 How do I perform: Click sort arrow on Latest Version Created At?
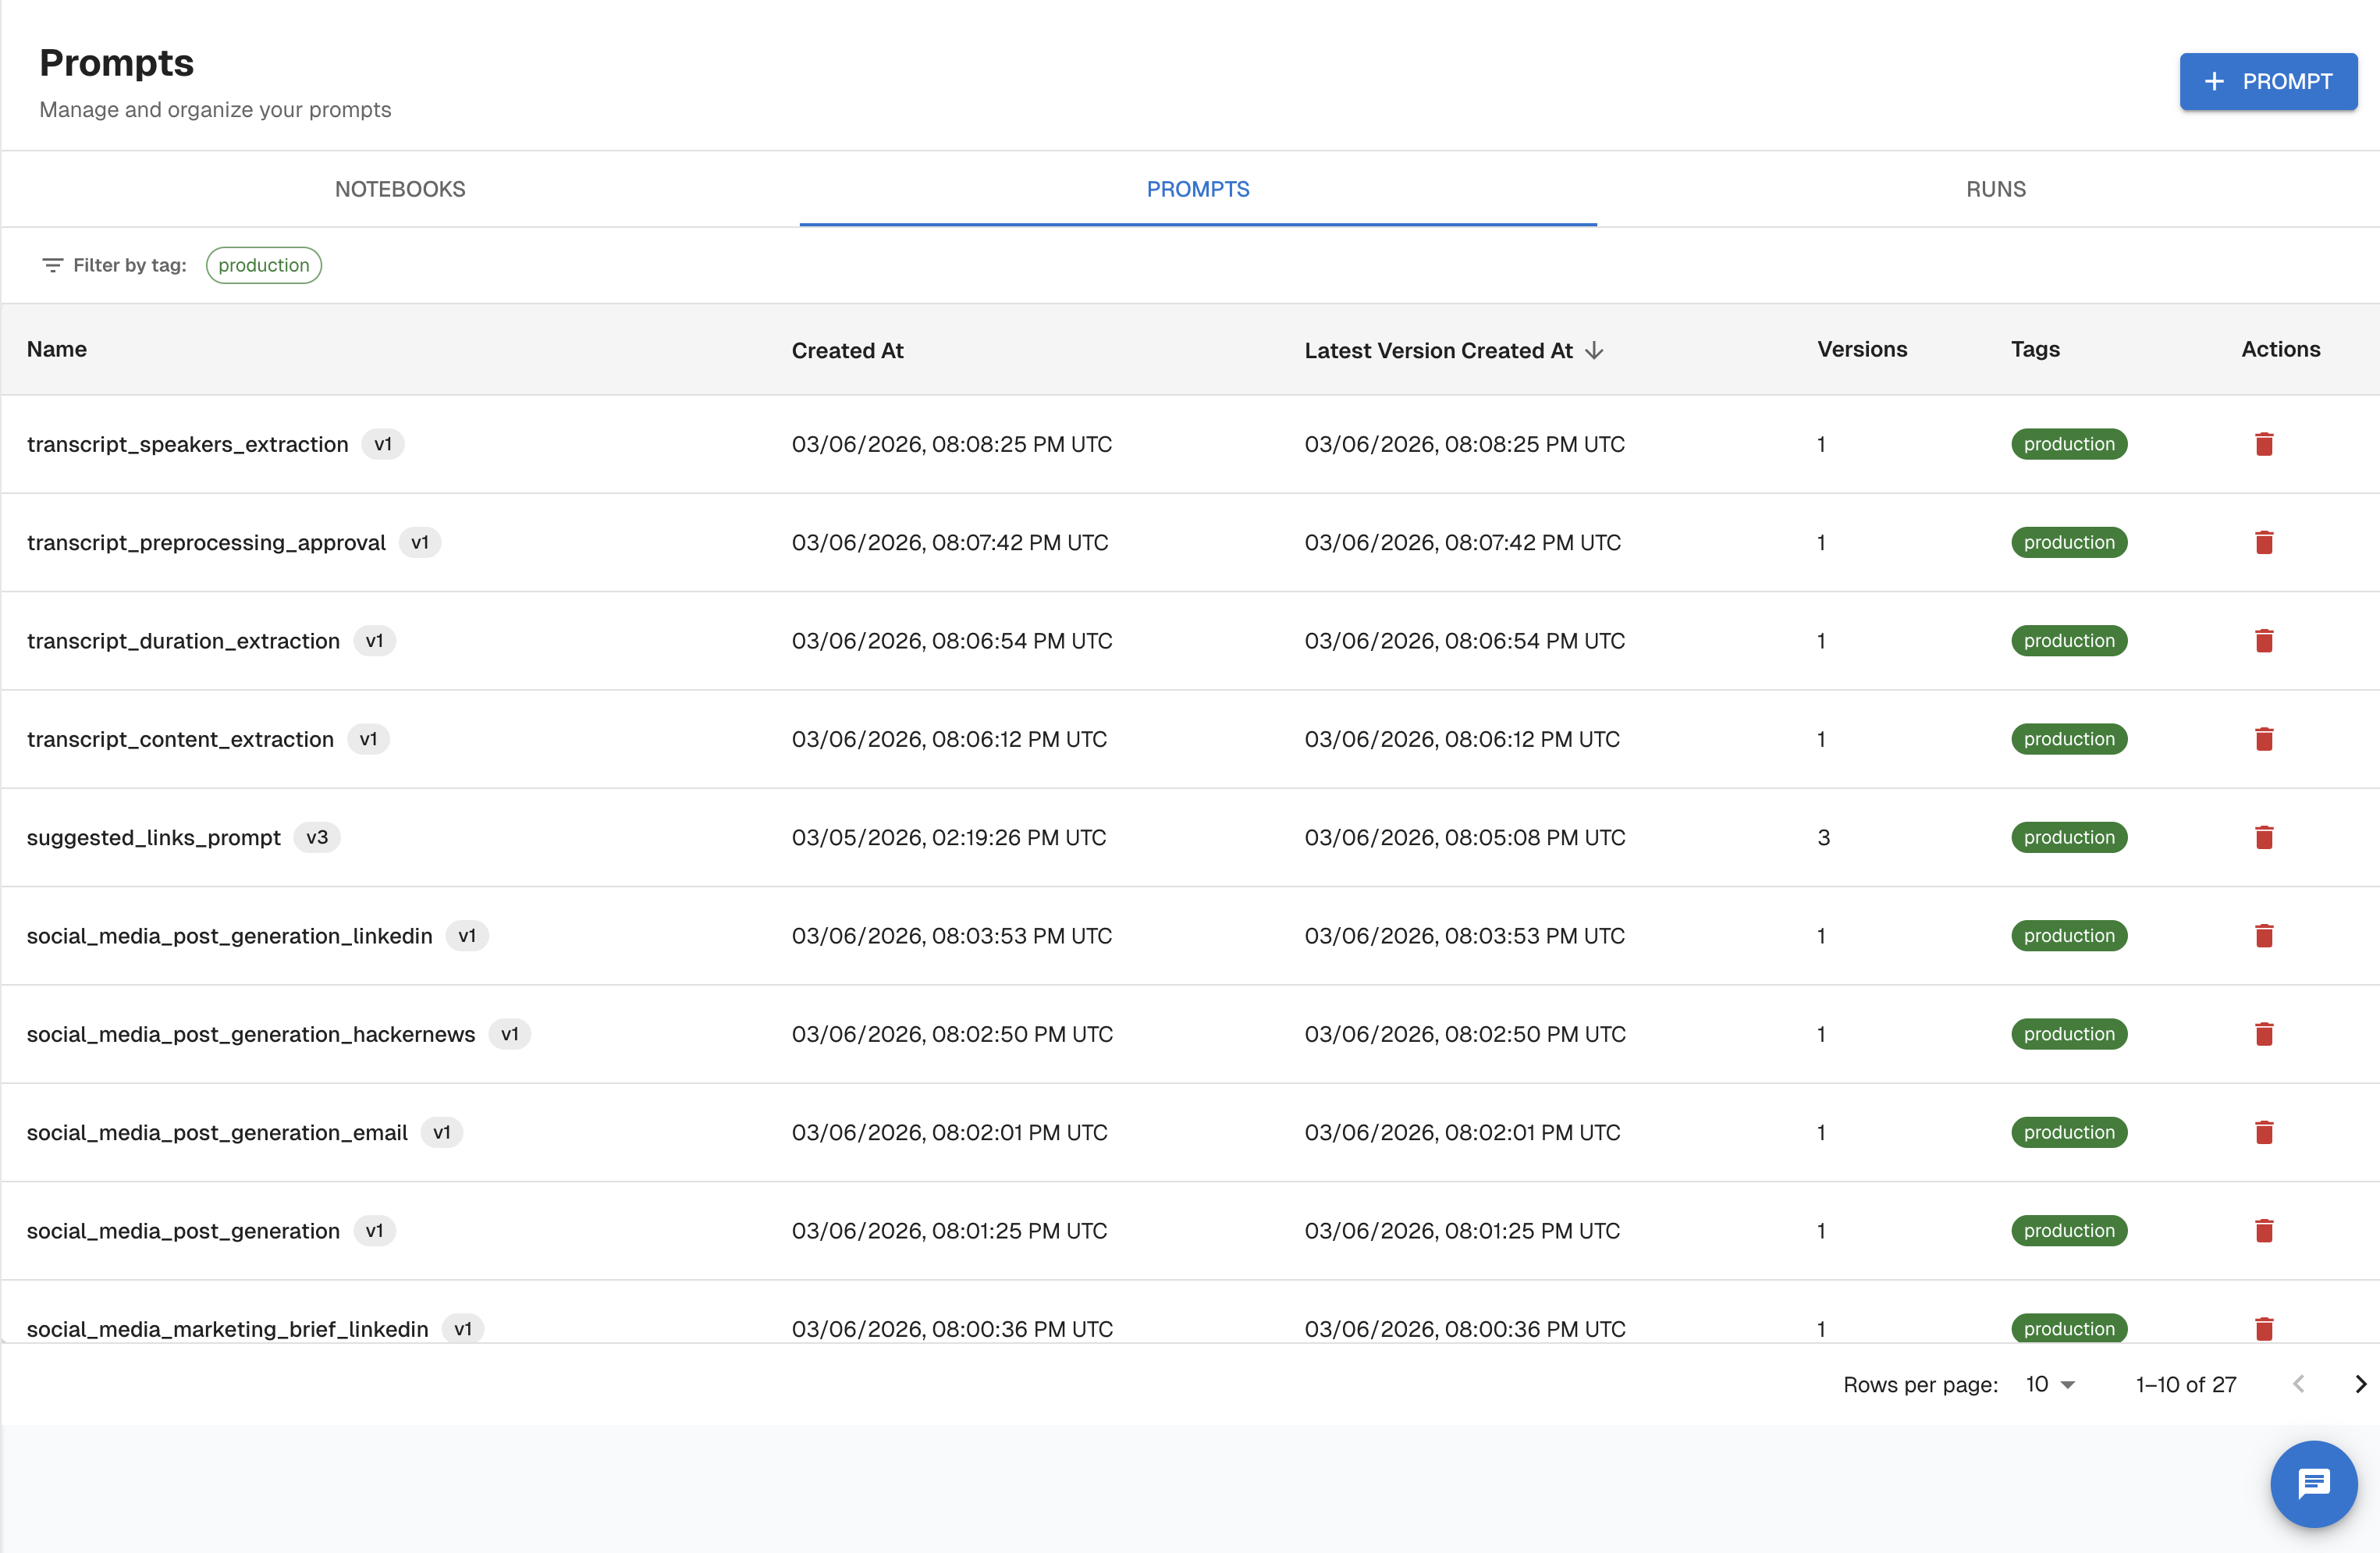tap(1595, 350)
